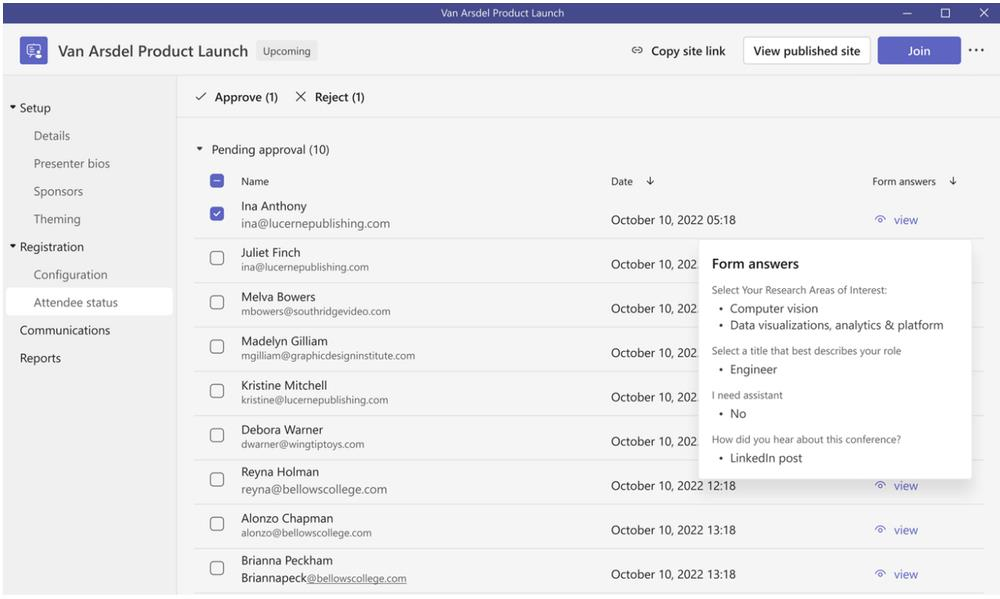The height and width of the screenshot is (599, 1000).
Task: Collapse the Setup section
Action: coord(13,107)
